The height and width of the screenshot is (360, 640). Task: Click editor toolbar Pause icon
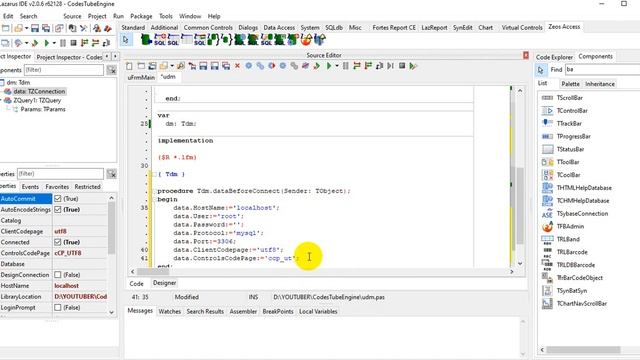pos(345,66)
